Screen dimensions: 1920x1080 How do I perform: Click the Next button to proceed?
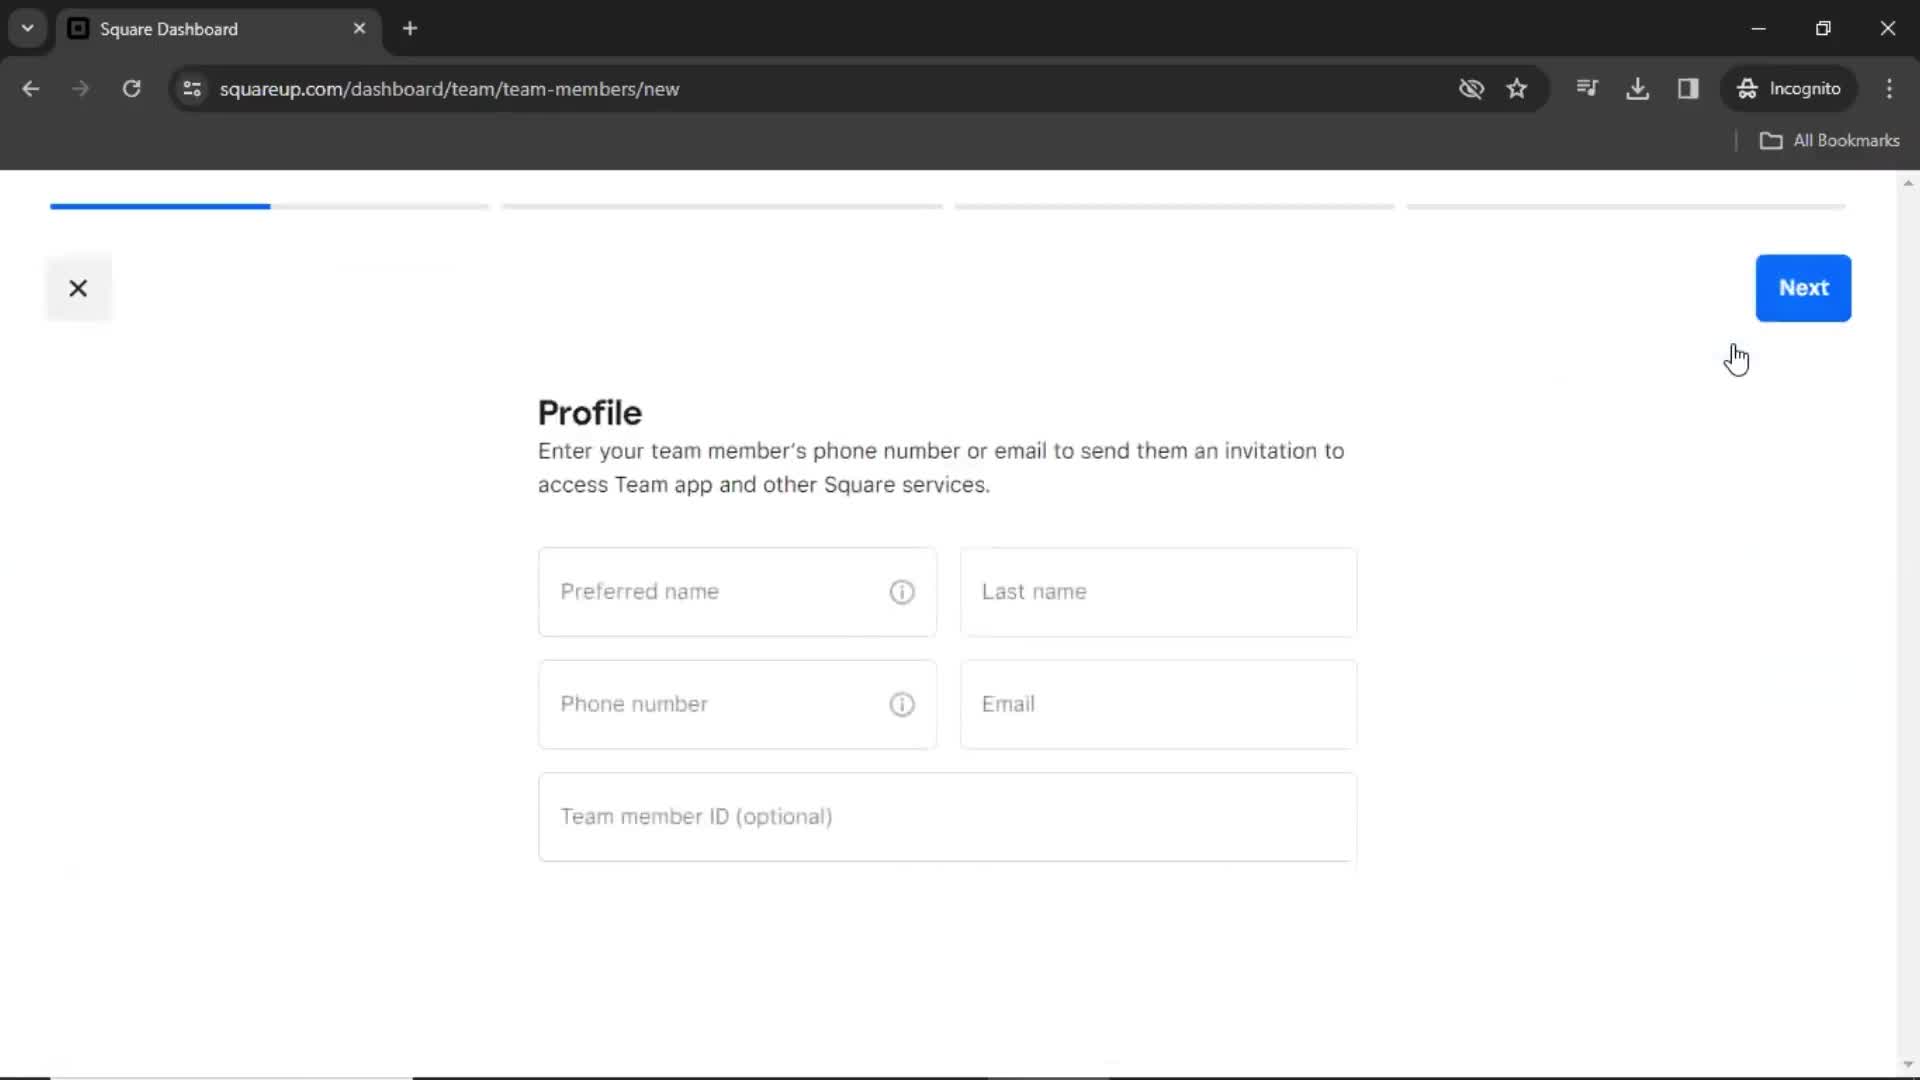(1804, 287)
